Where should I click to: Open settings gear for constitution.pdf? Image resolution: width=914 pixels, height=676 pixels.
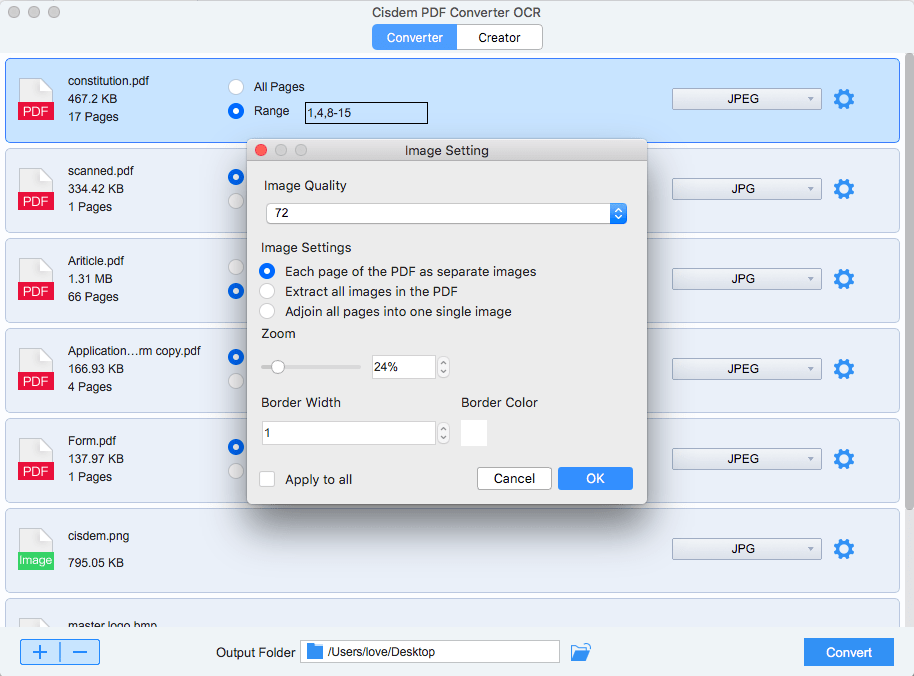point(843,99)
